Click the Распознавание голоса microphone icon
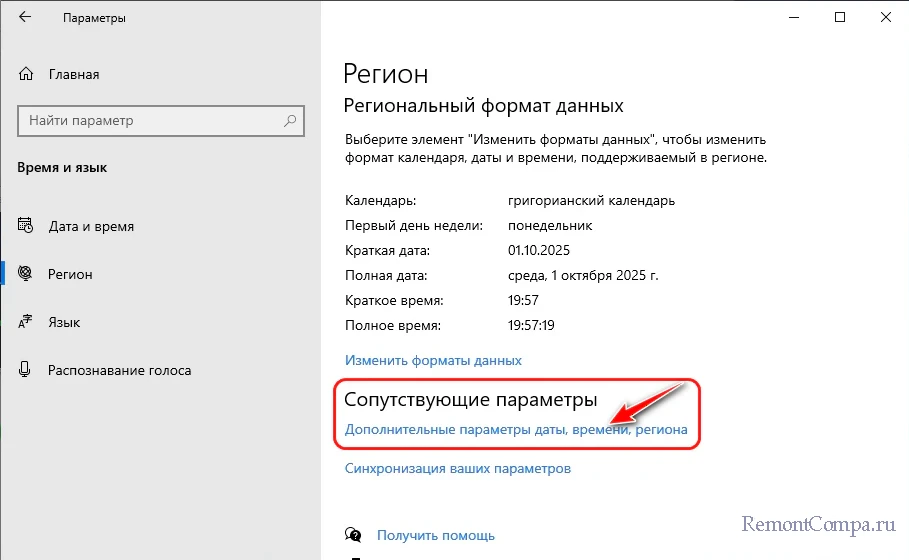The height and width of the screenshot is (560, 909). coord(26,370)
